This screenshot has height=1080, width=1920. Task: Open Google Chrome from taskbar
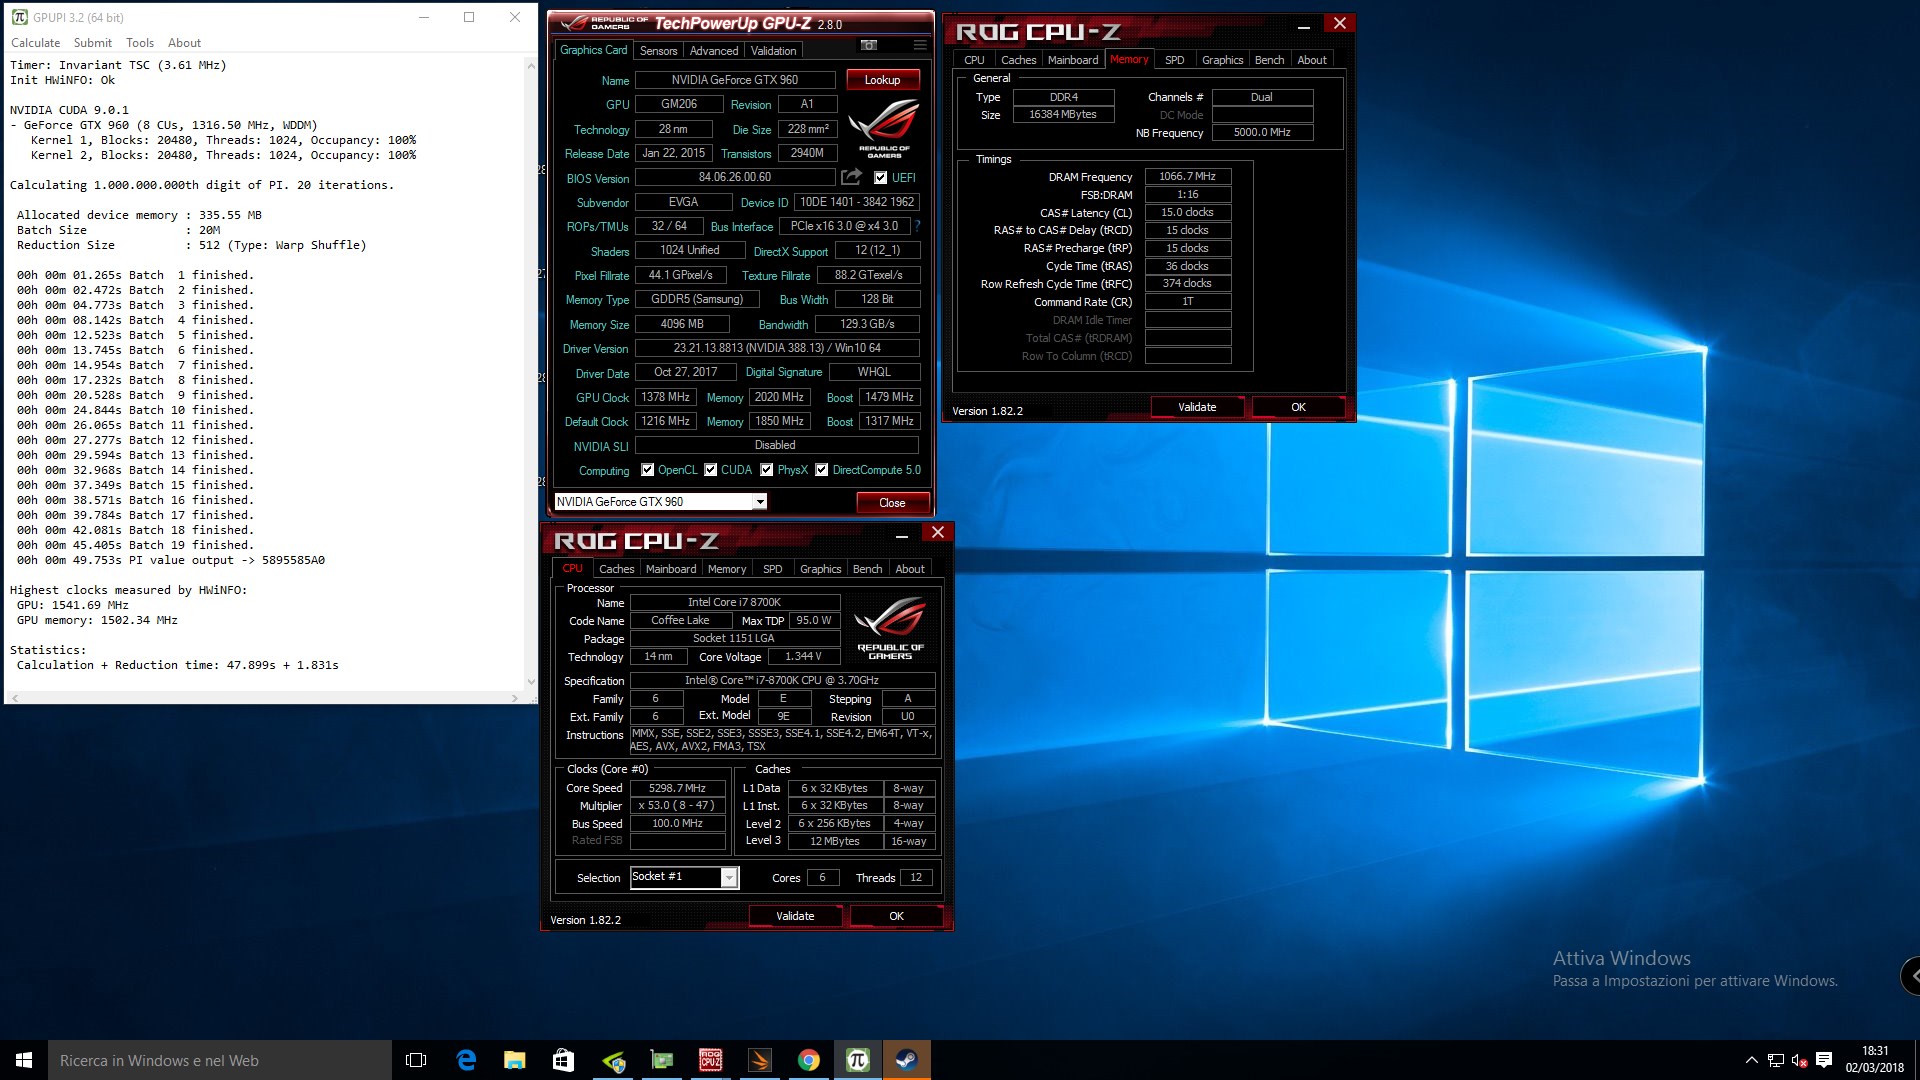click(x=809, y=1060)
